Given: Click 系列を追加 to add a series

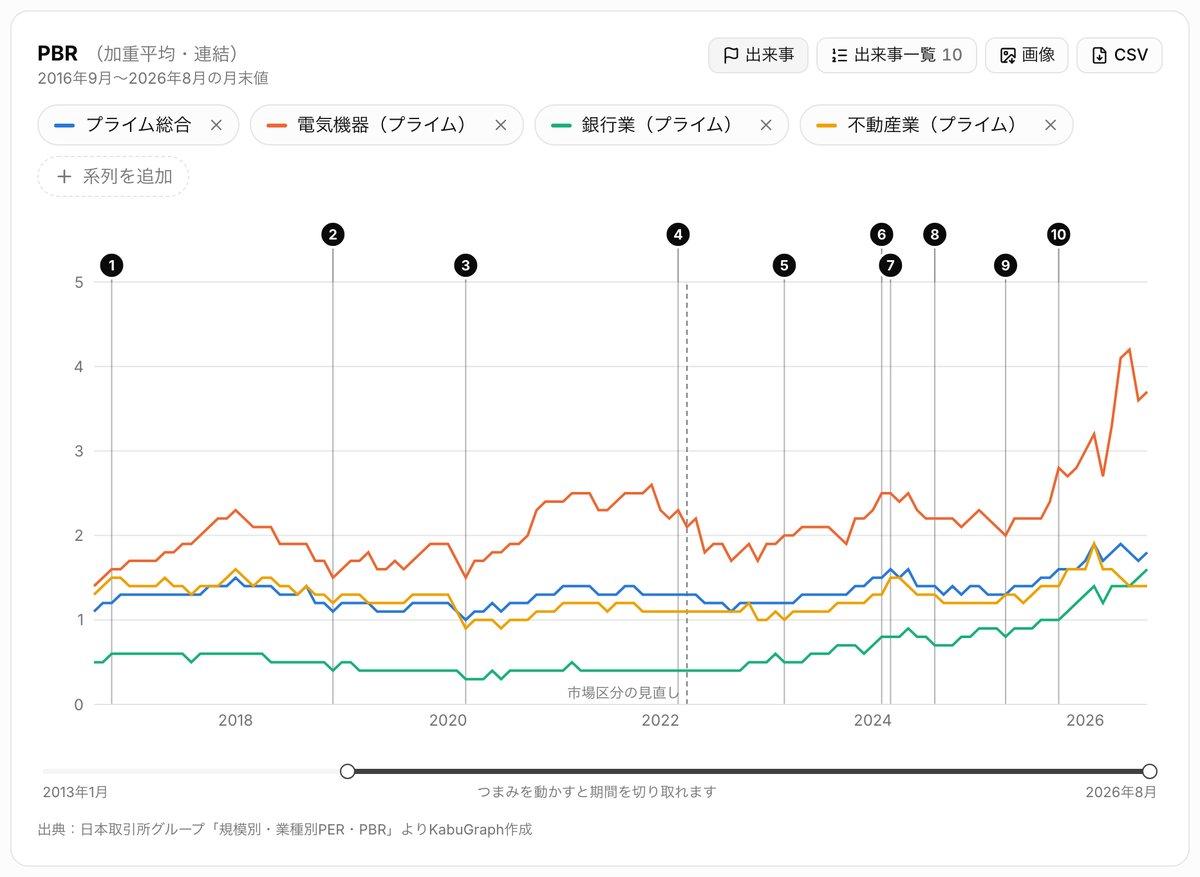Looking at the screenshot, I should [114, 176].
